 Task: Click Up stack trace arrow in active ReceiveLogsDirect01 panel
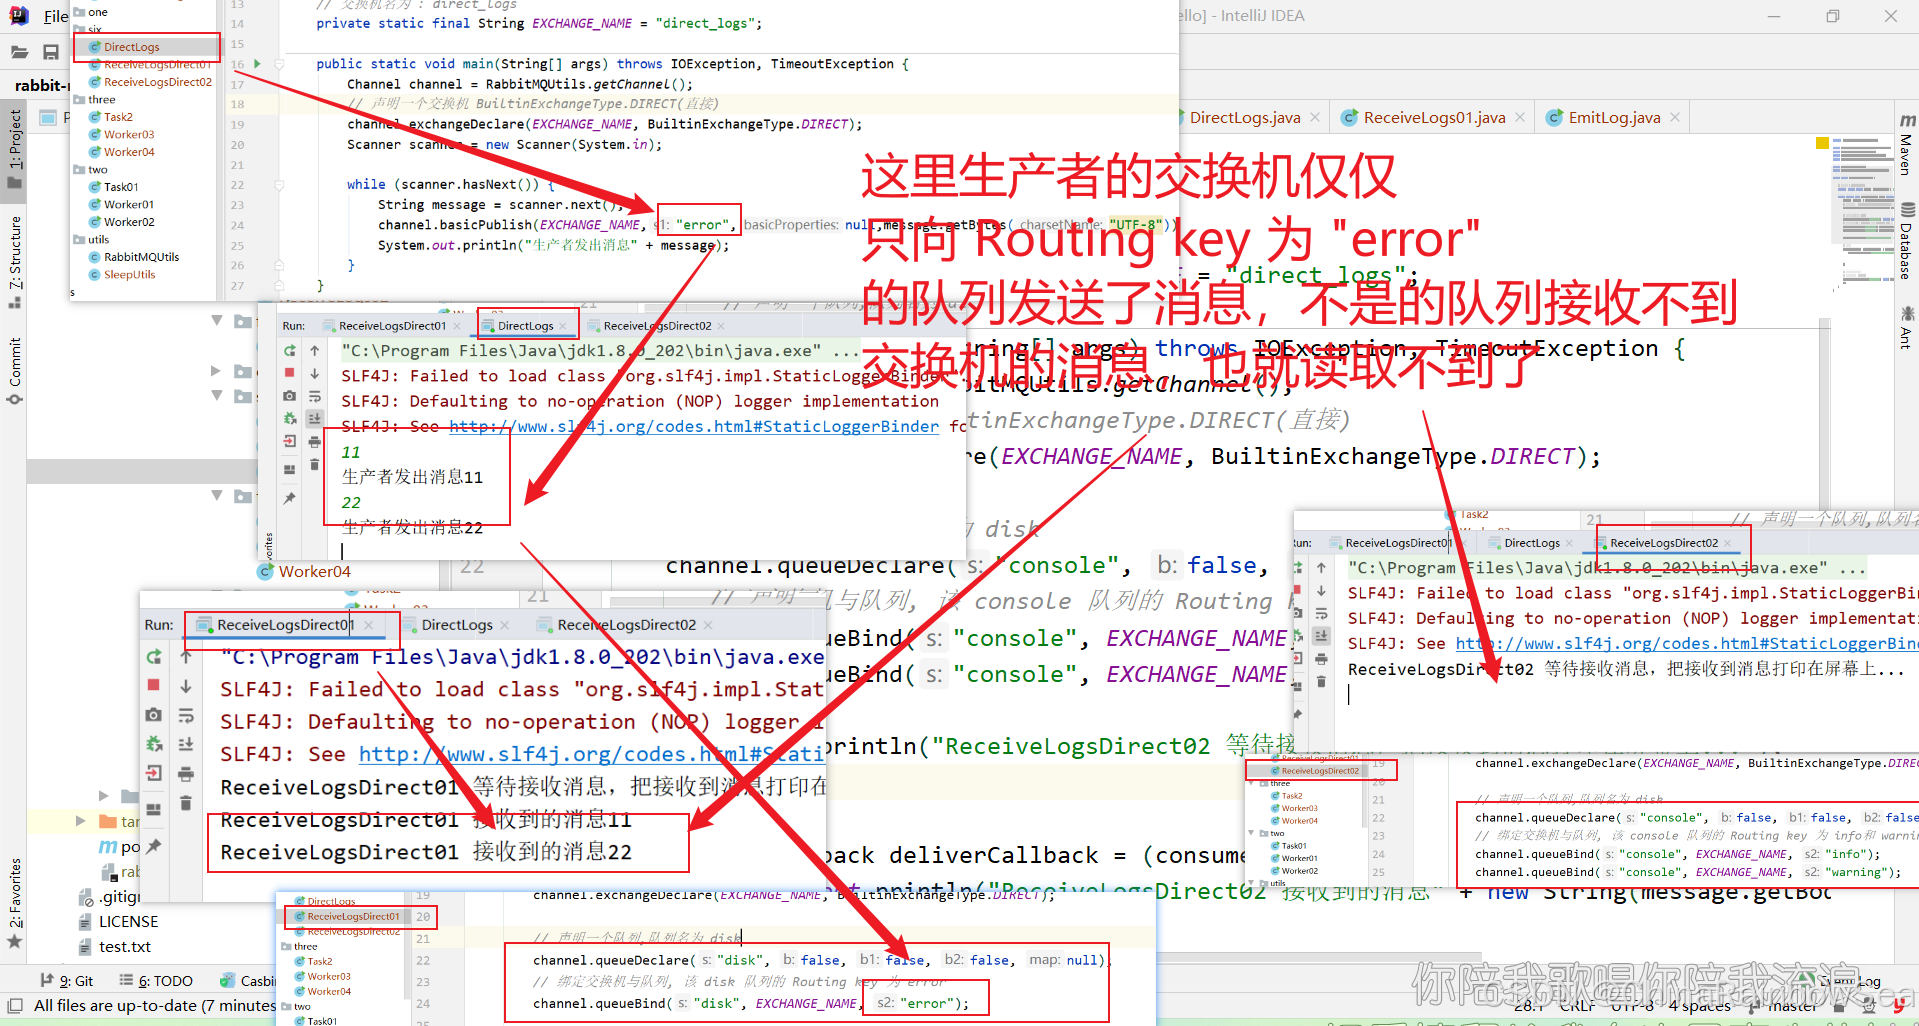pos(186,657)
